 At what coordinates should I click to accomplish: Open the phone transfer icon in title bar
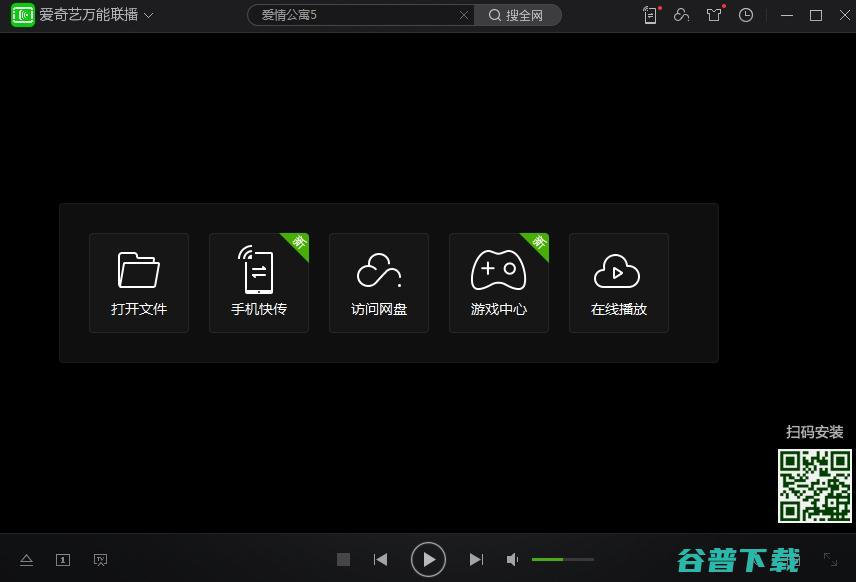(x=650, y=15)
